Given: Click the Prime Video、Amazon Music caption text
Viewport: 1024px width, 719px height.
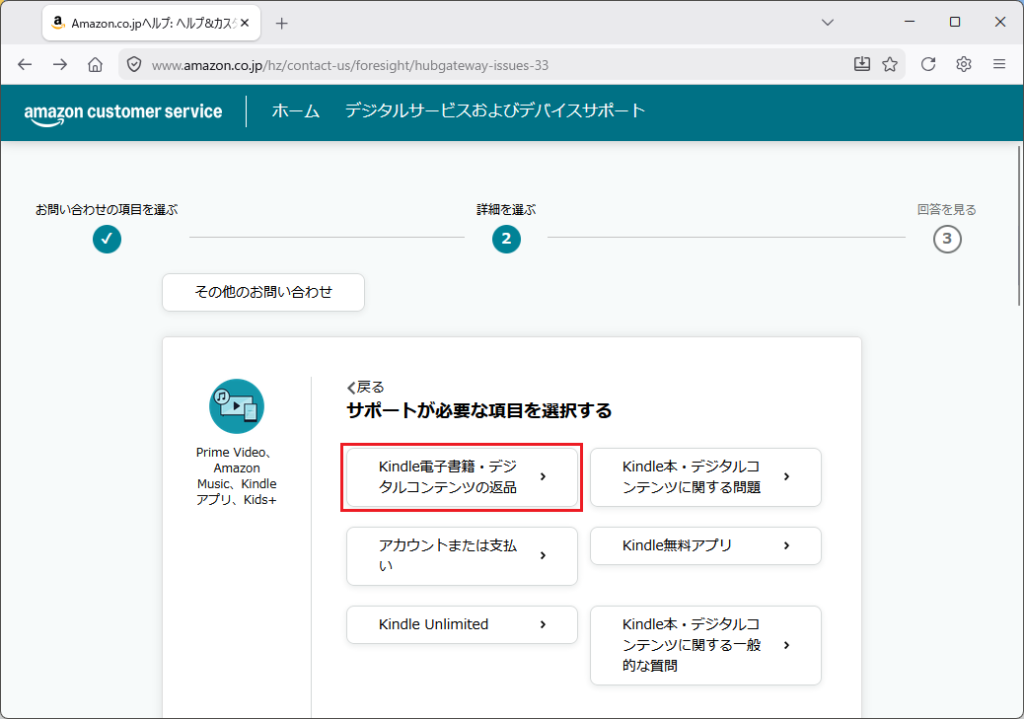Looking at the screenshot, I should click(x=236, y=476).
